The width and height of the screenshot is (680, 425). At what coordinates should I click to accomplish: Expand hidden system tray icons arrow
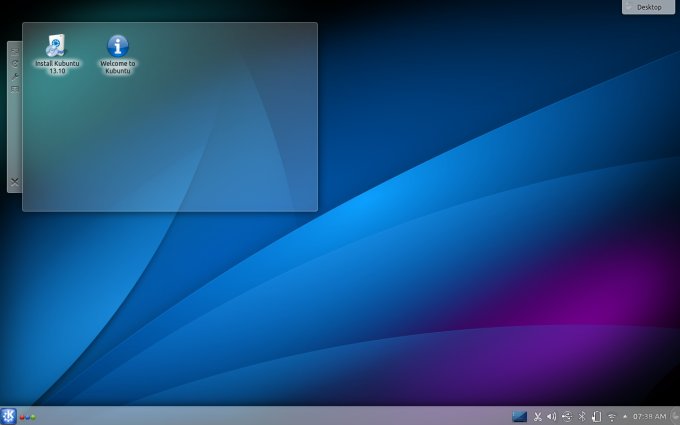pos(625,417)
